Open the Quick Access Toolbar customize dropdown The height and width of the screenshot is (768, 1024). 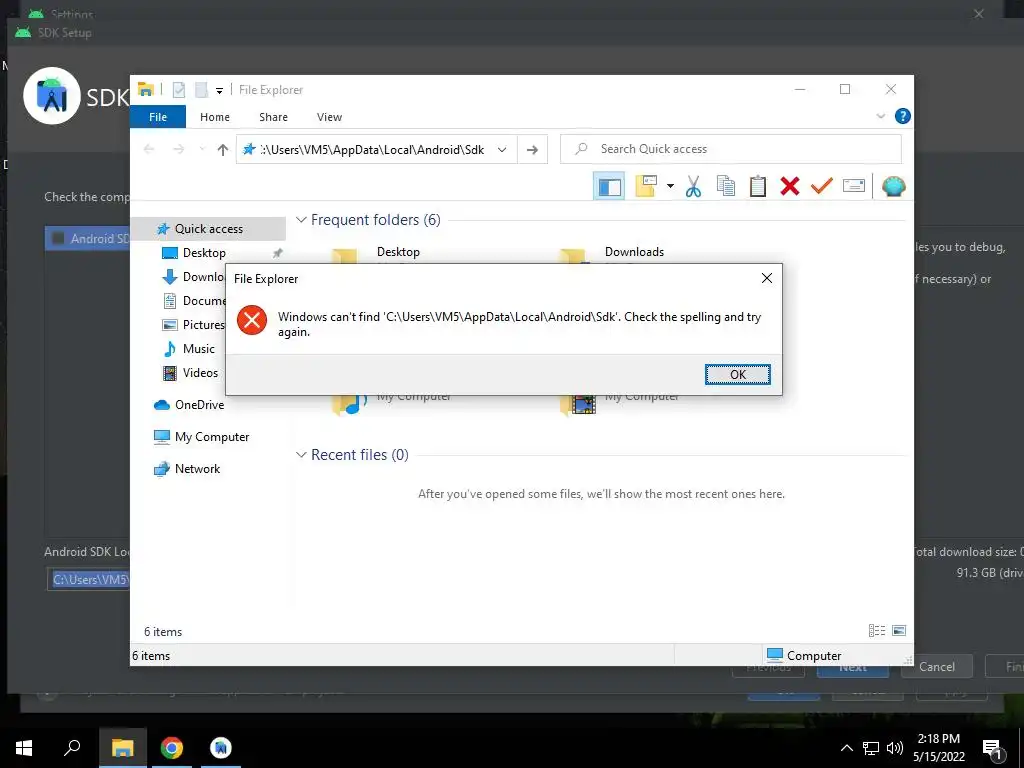click(219, 90)
